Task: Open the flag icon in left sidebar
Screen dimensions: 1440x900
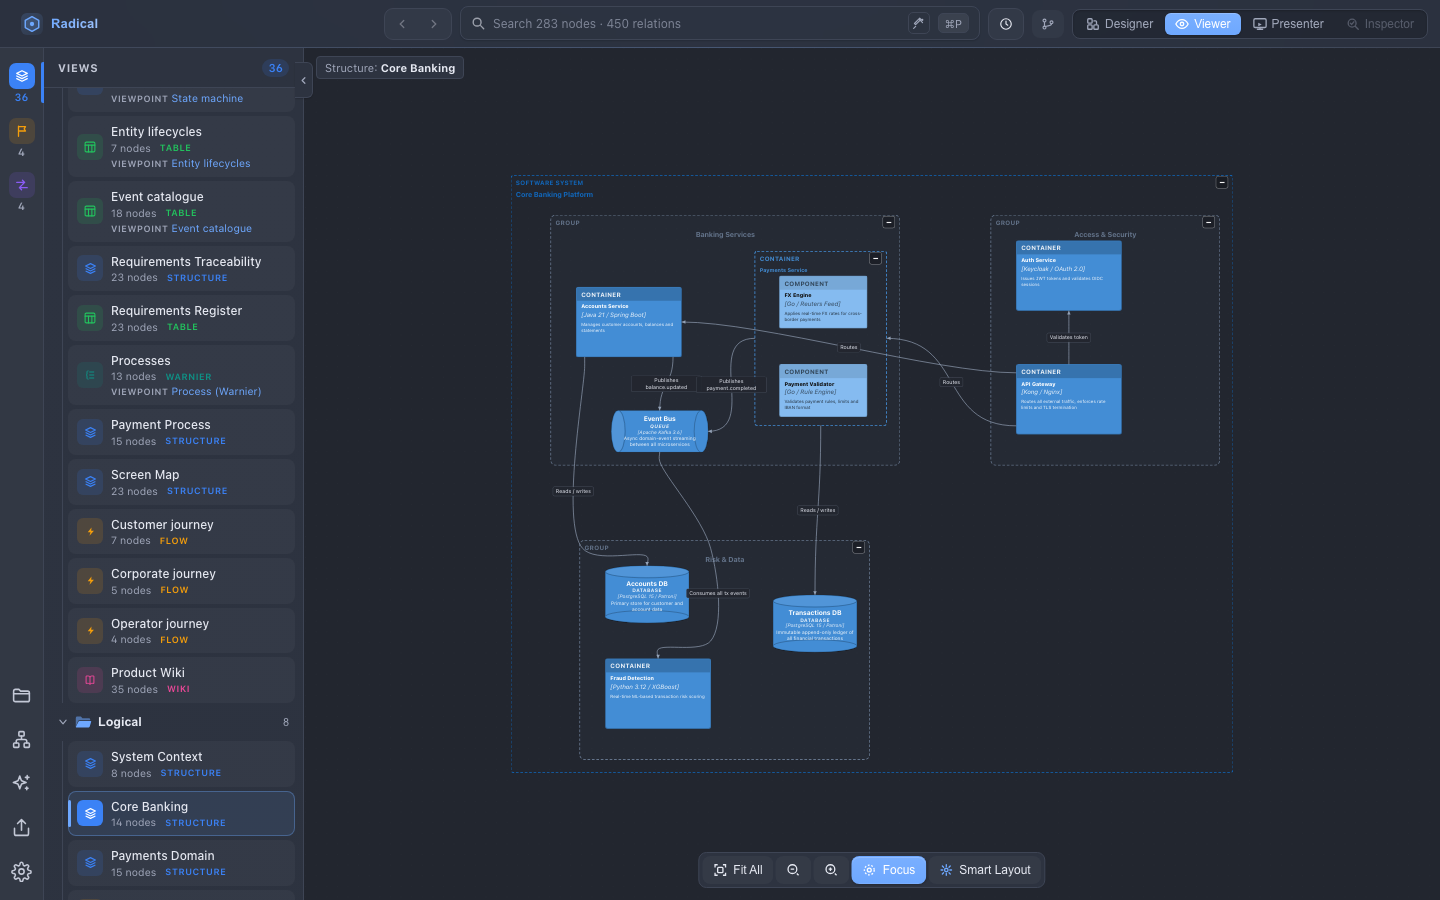Action: [22, 130]
